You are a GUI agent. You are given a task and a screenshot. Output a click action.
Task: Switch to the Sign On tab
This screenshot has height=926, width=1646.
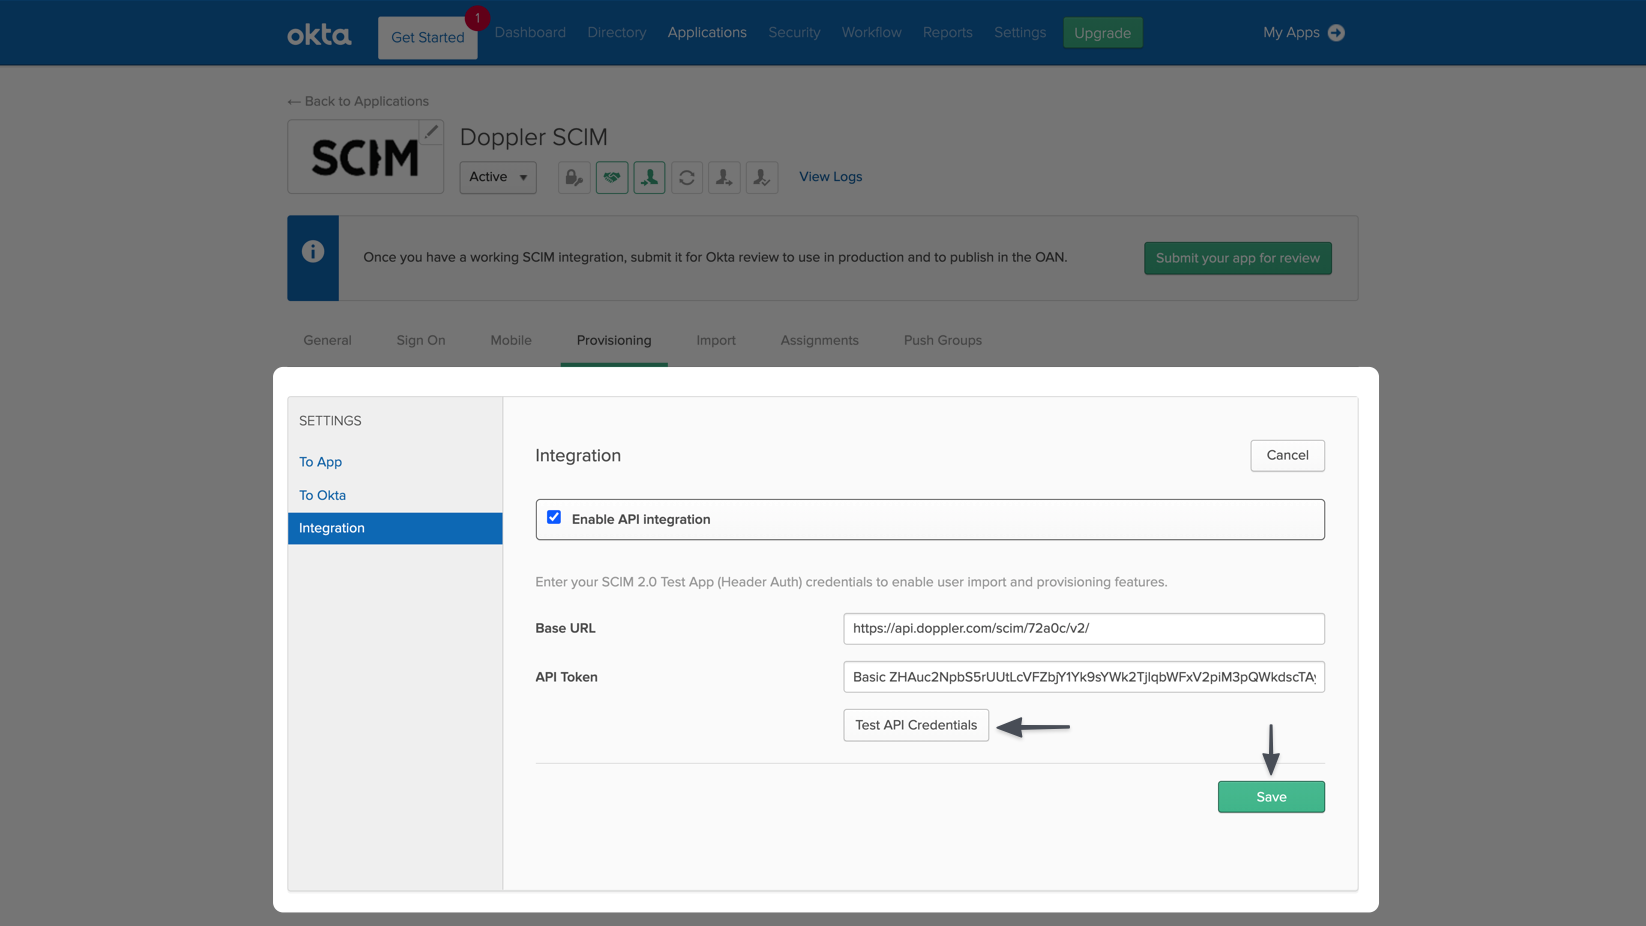pyautogui.click(x=421, y=340)
